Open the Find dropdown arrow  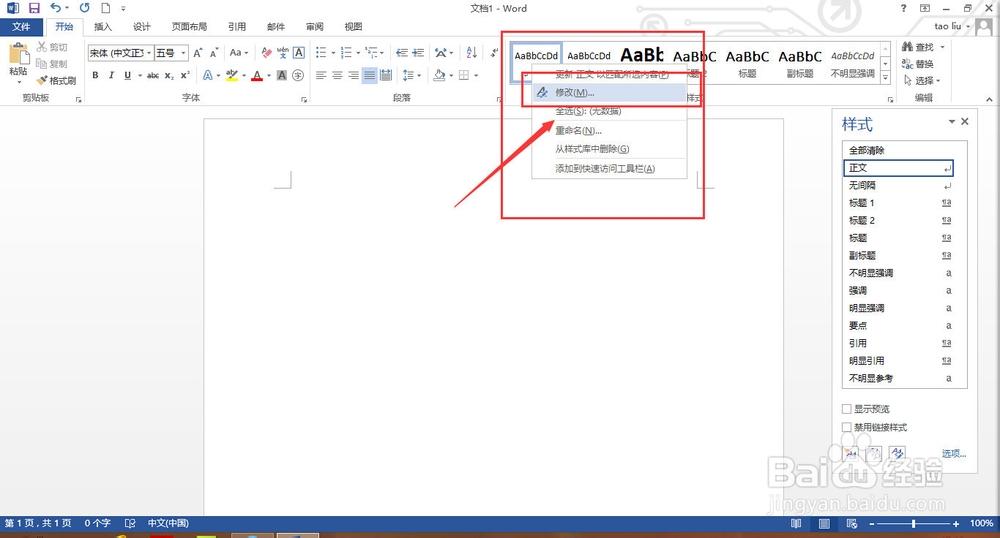pyautogui.click(x=943, y=47)
